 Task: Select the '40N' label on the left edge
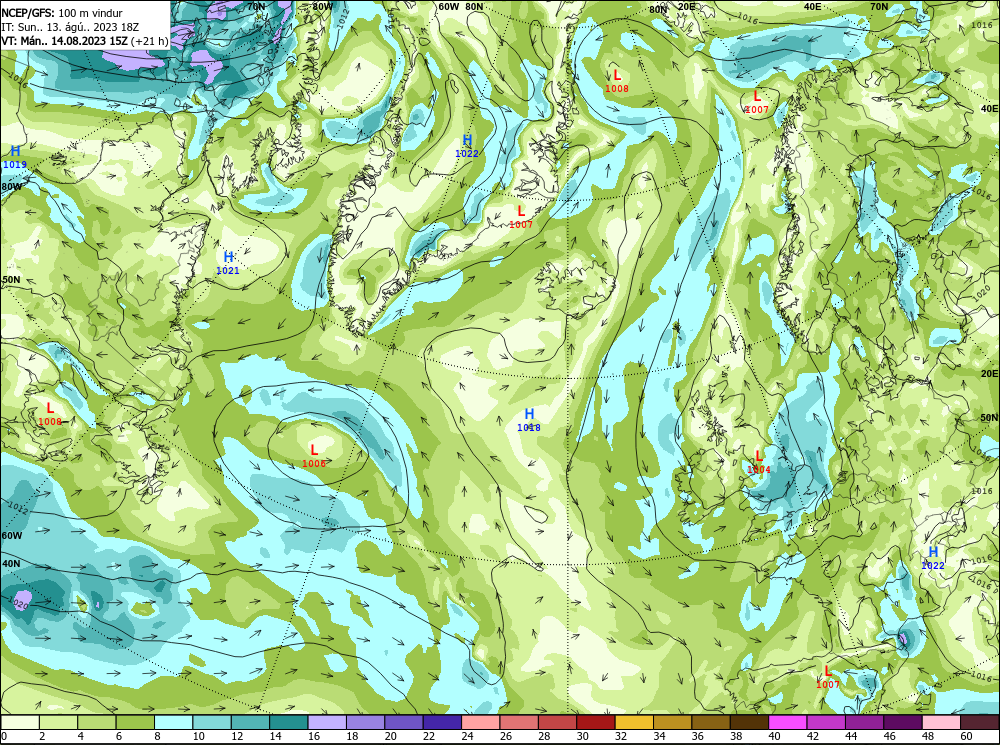[x=11, y=564]
